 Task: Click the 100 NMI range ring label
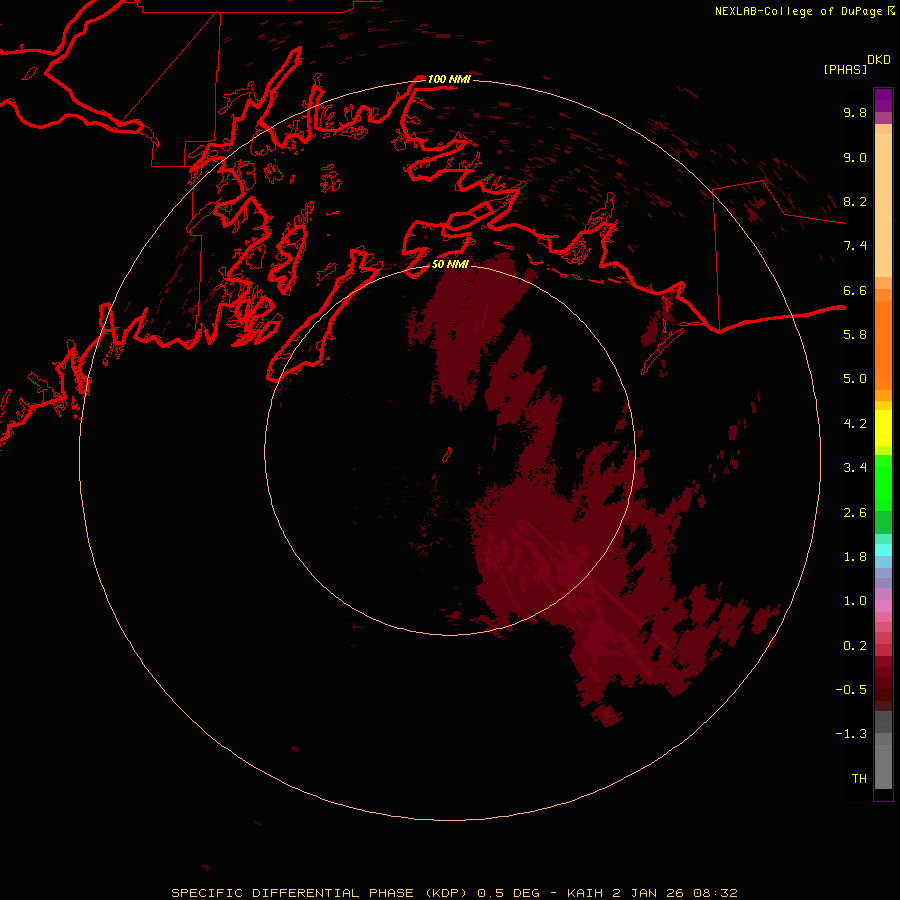point(449,79)
